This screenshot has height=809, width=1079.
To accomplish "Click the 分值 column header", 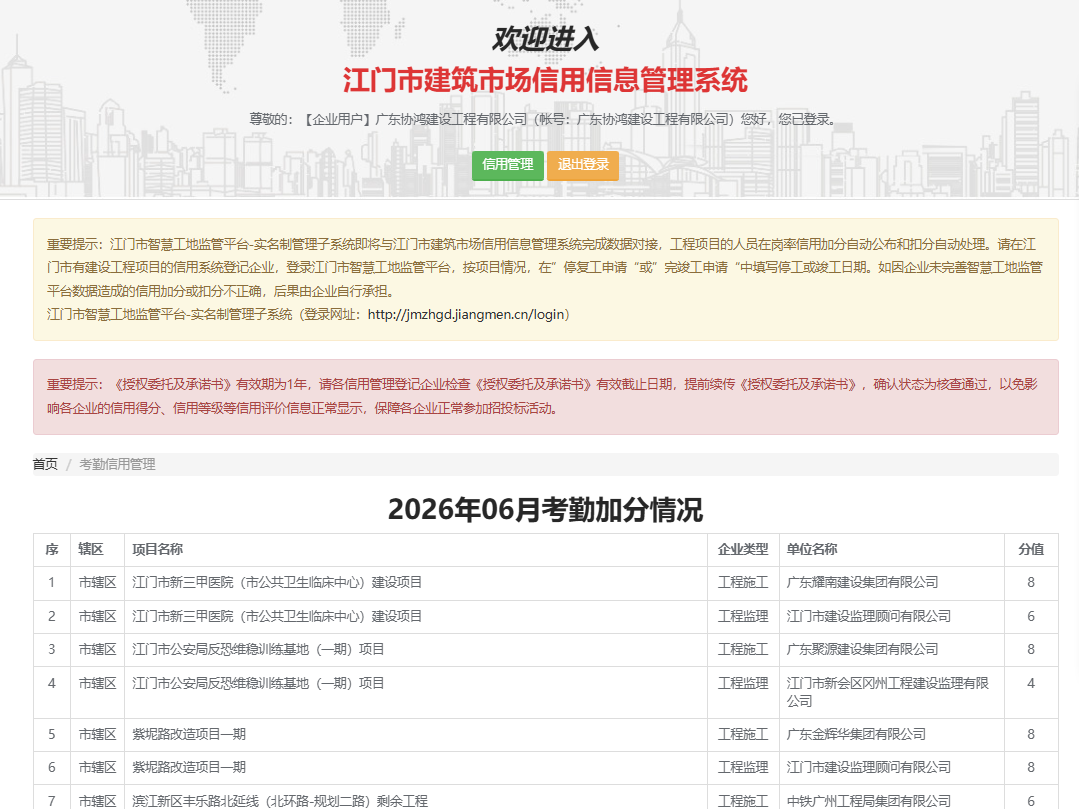I will click(x=1031, y=550).
